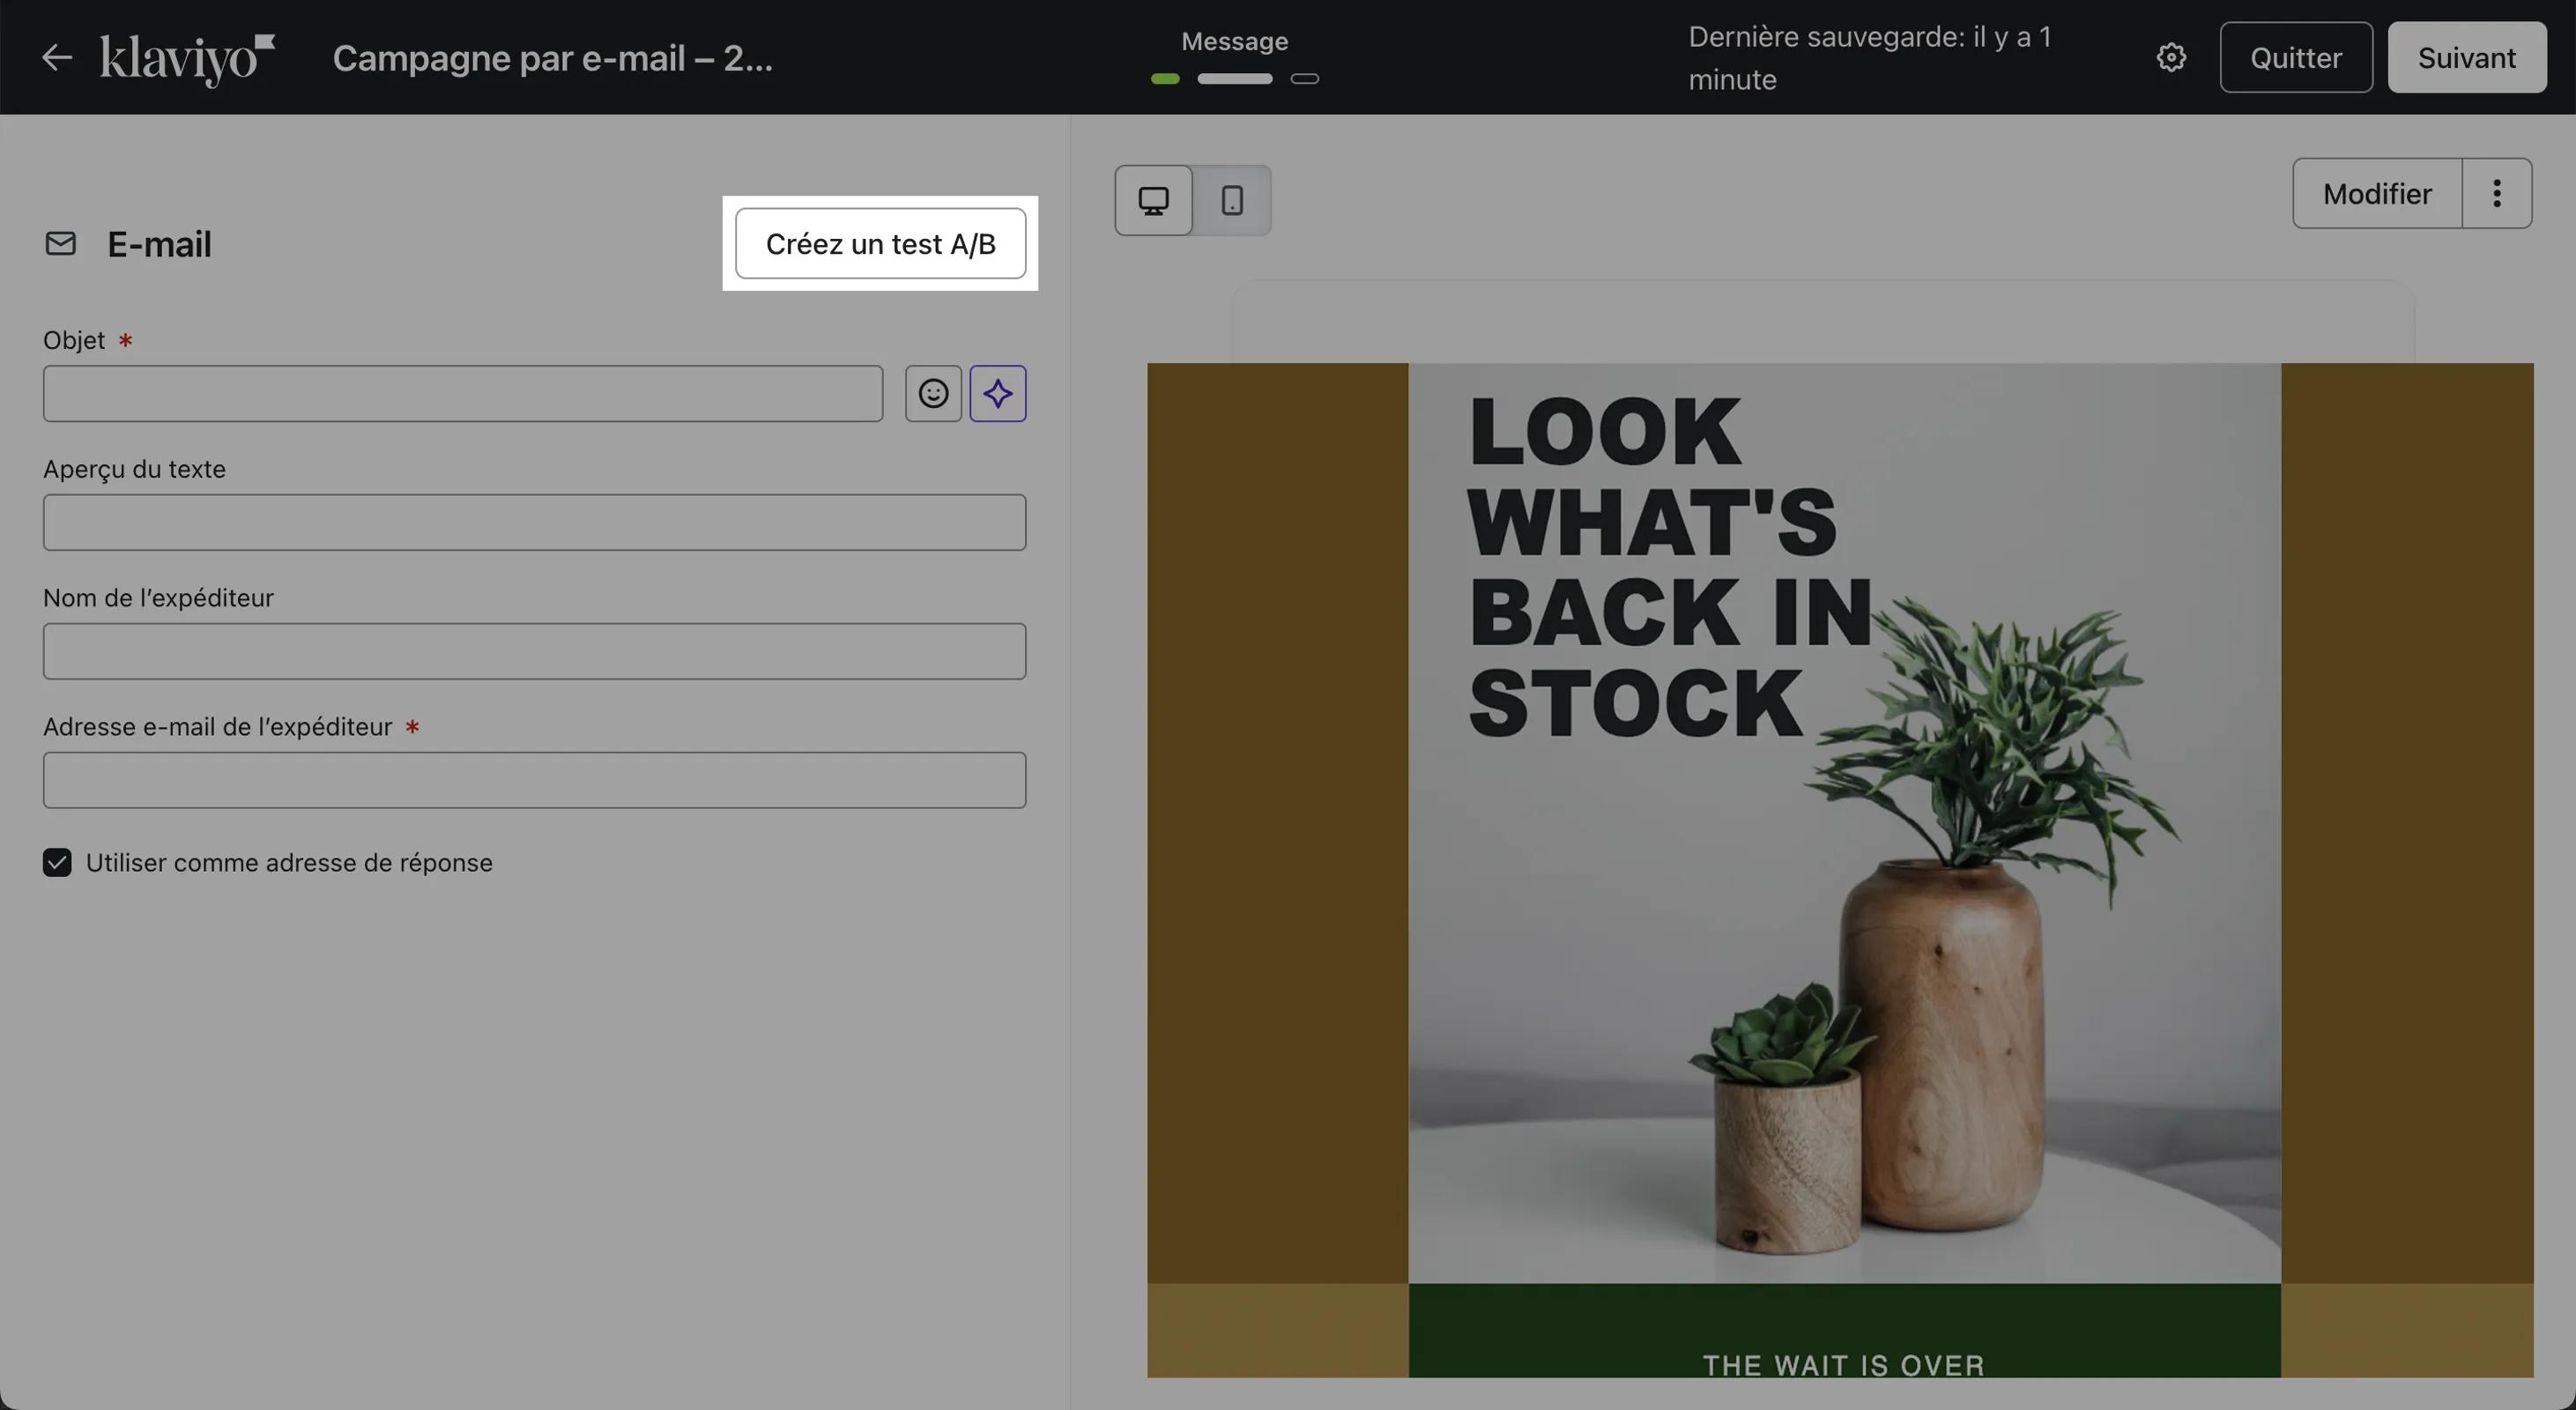Click the first green progress step
The width and height of the screenshot is (2576, 1410).
point(1165,78)
